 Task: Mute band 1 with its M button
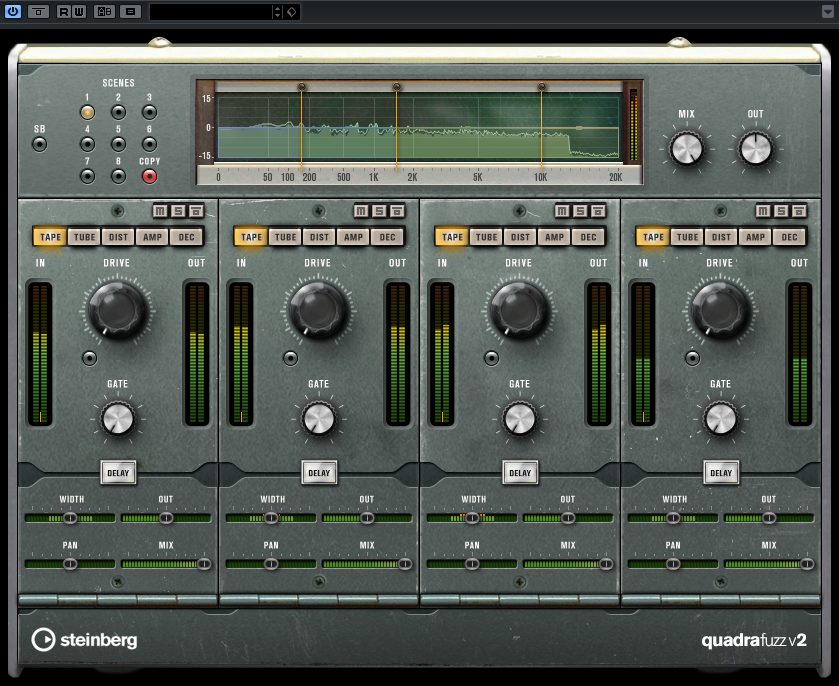tap(160, 211)
